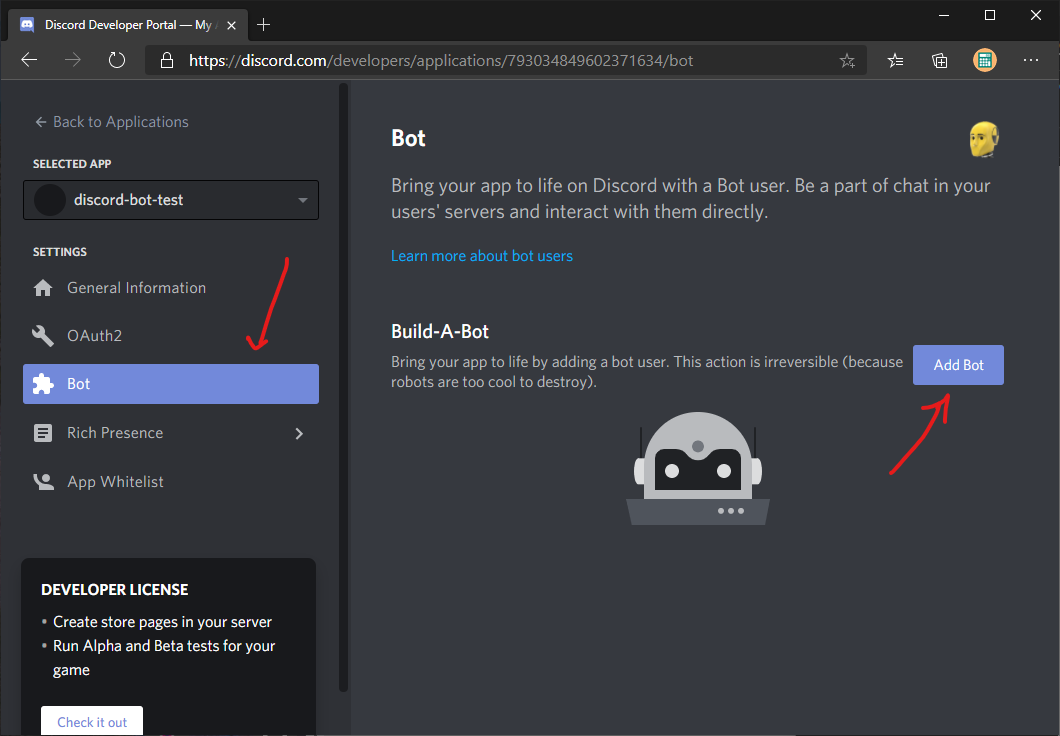Image resolution: width=1060 pixels, height=736 pixels.
Task: Open the browser profile avatar
Action: [x=985, y=60]
